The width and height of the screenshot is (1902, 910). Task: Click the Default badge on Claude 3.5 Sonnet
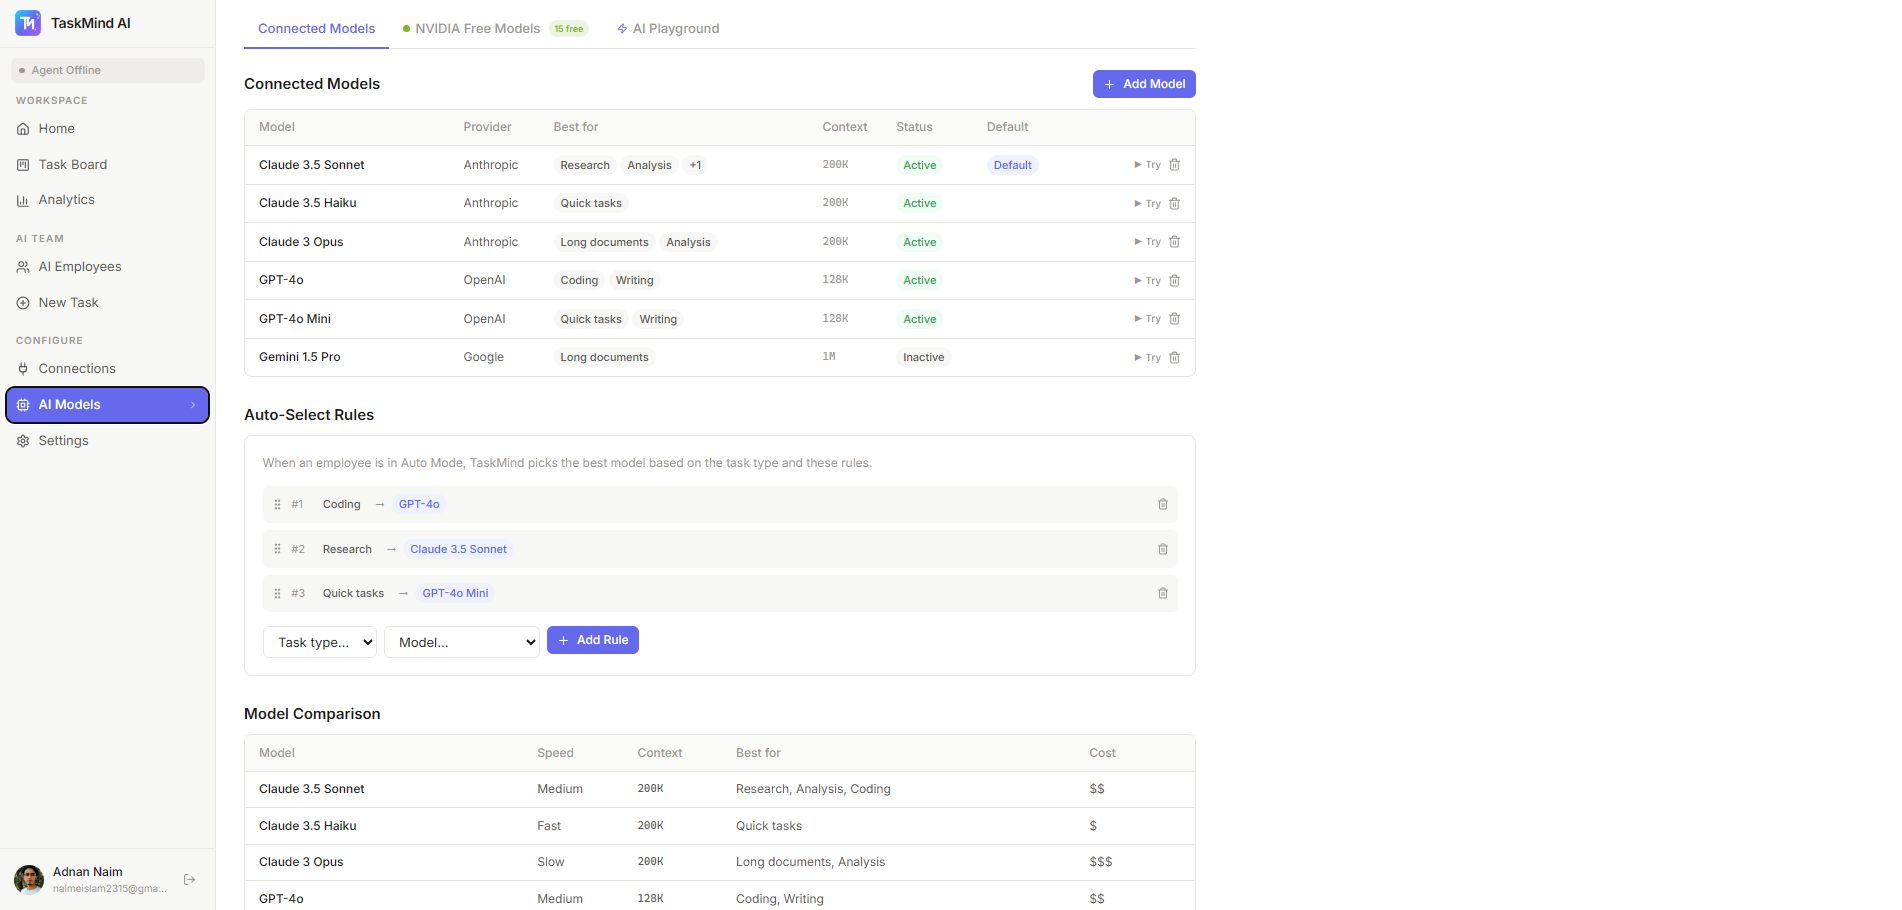coord(1012,166)
